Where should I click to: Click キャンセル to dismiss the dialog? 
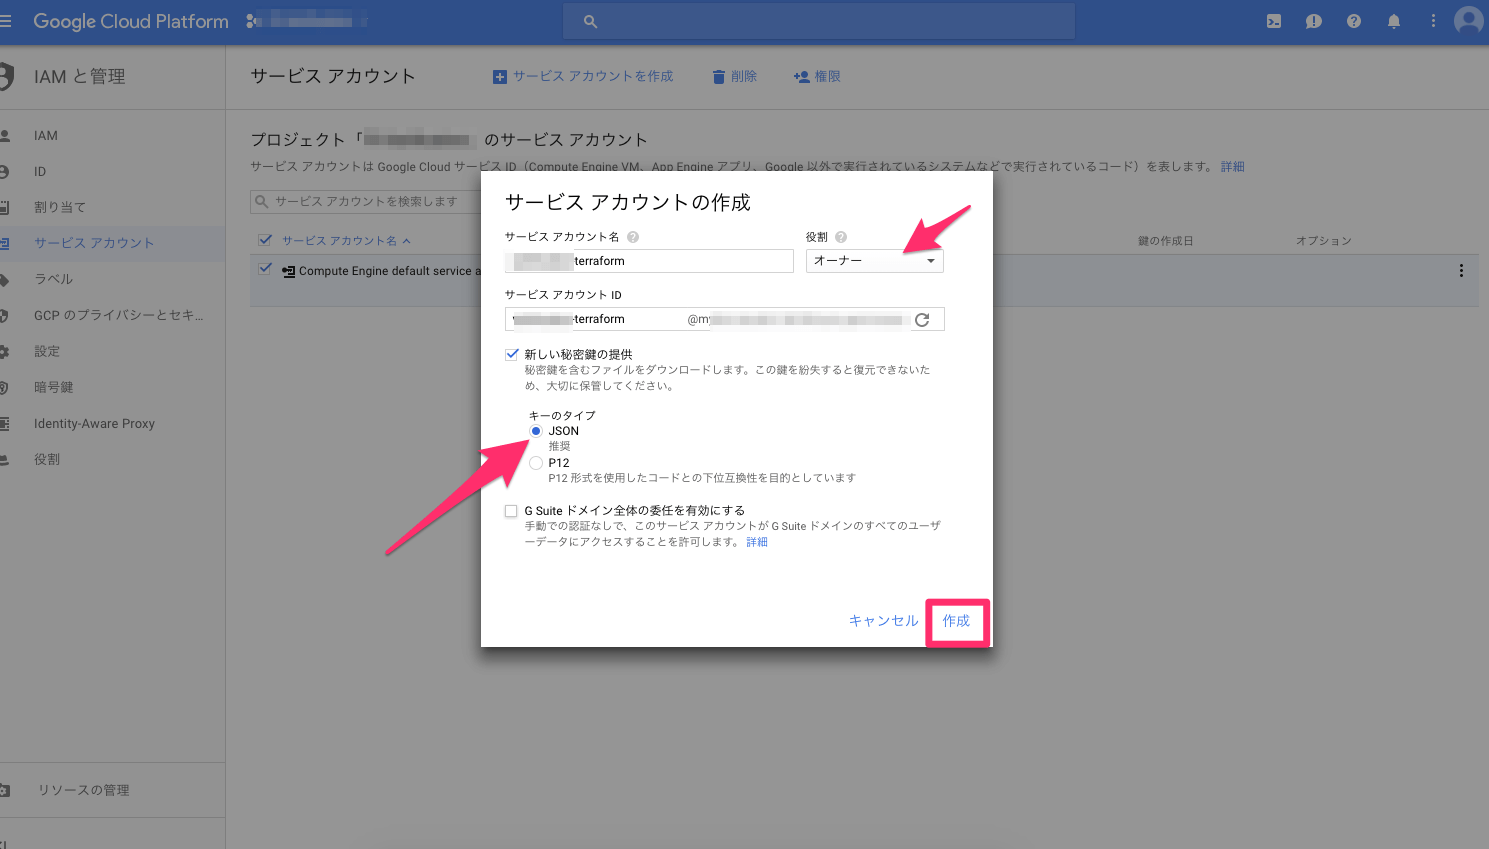pyautogui.click(x=883, y=621)
